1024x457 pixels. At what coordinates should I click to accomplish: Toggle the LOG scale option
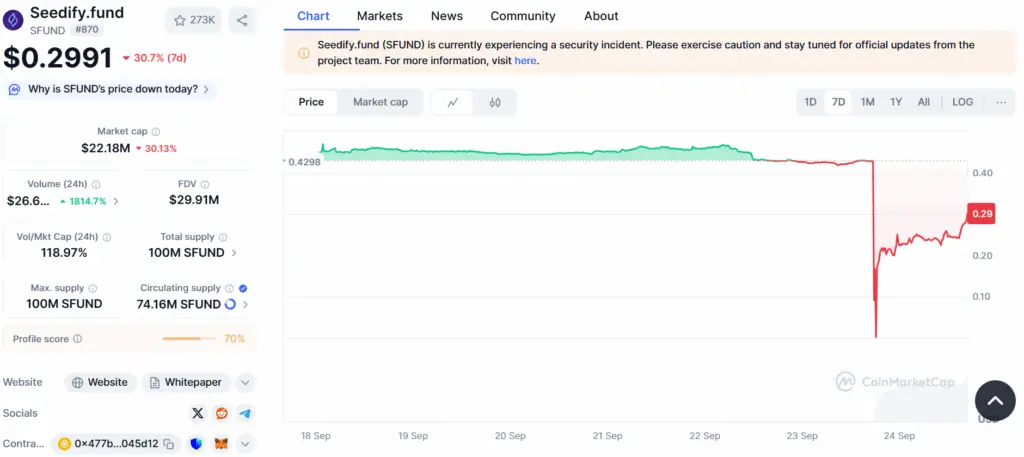click(962, 102)
